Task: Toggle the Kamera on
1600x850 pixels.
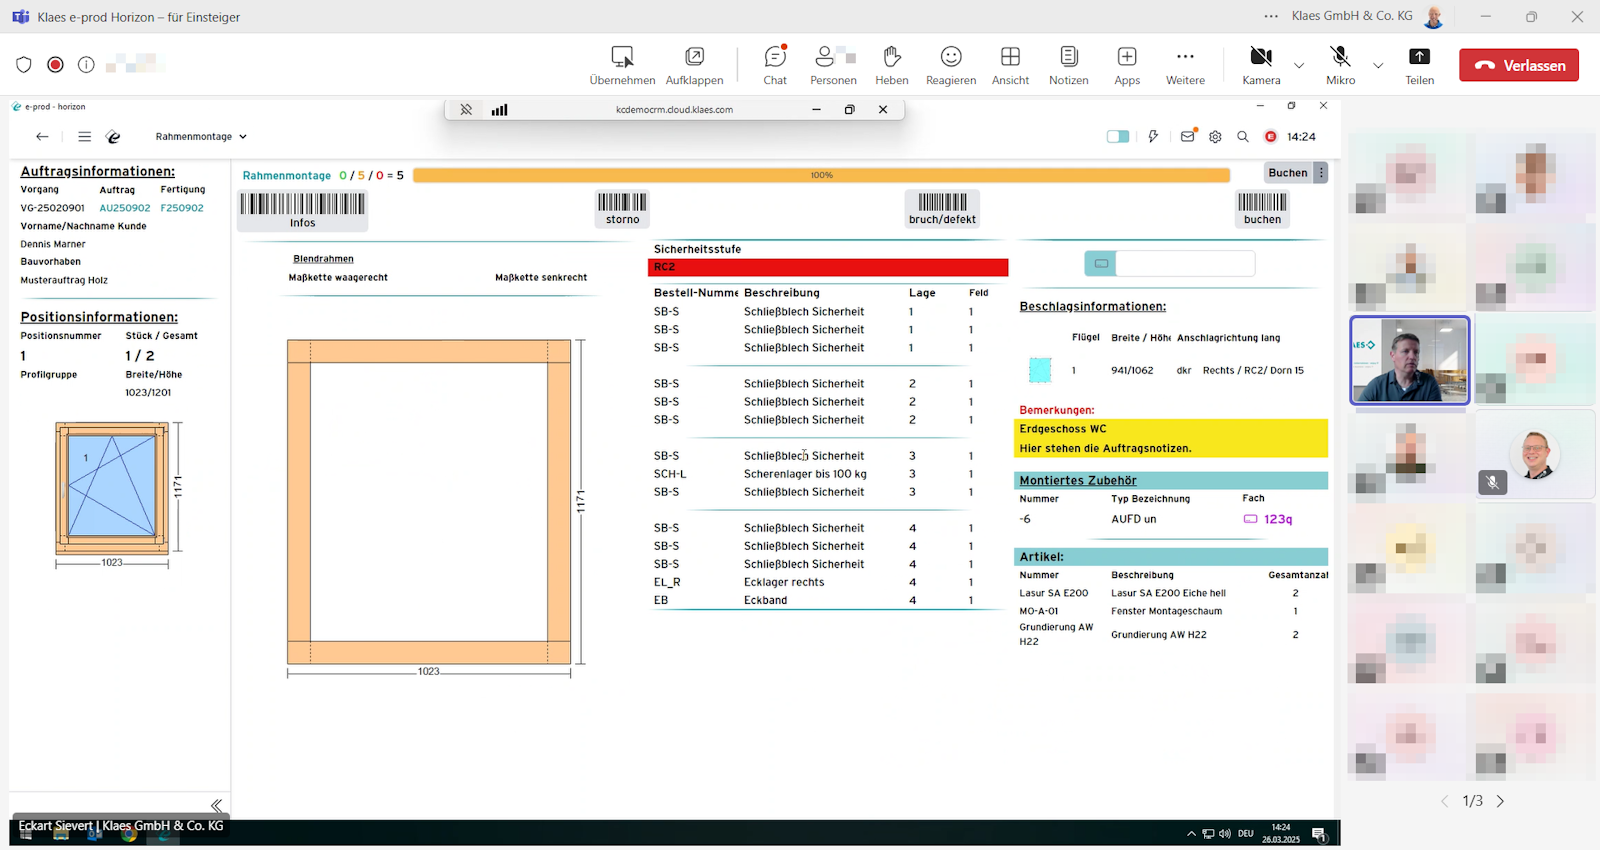Action: 1261,65
